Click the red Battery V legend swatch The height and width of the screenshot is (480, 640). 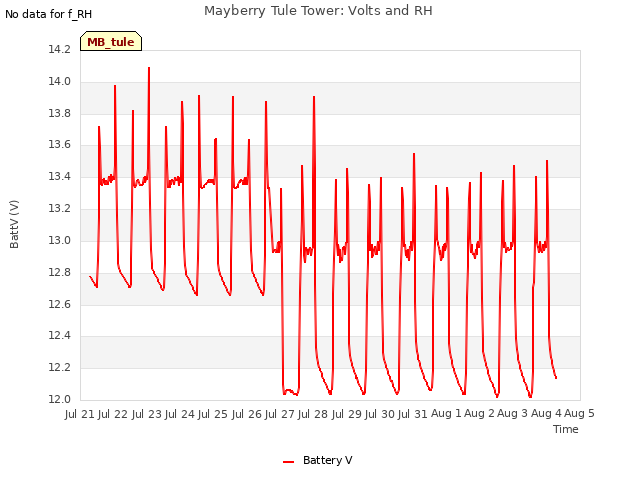[289, 462]
